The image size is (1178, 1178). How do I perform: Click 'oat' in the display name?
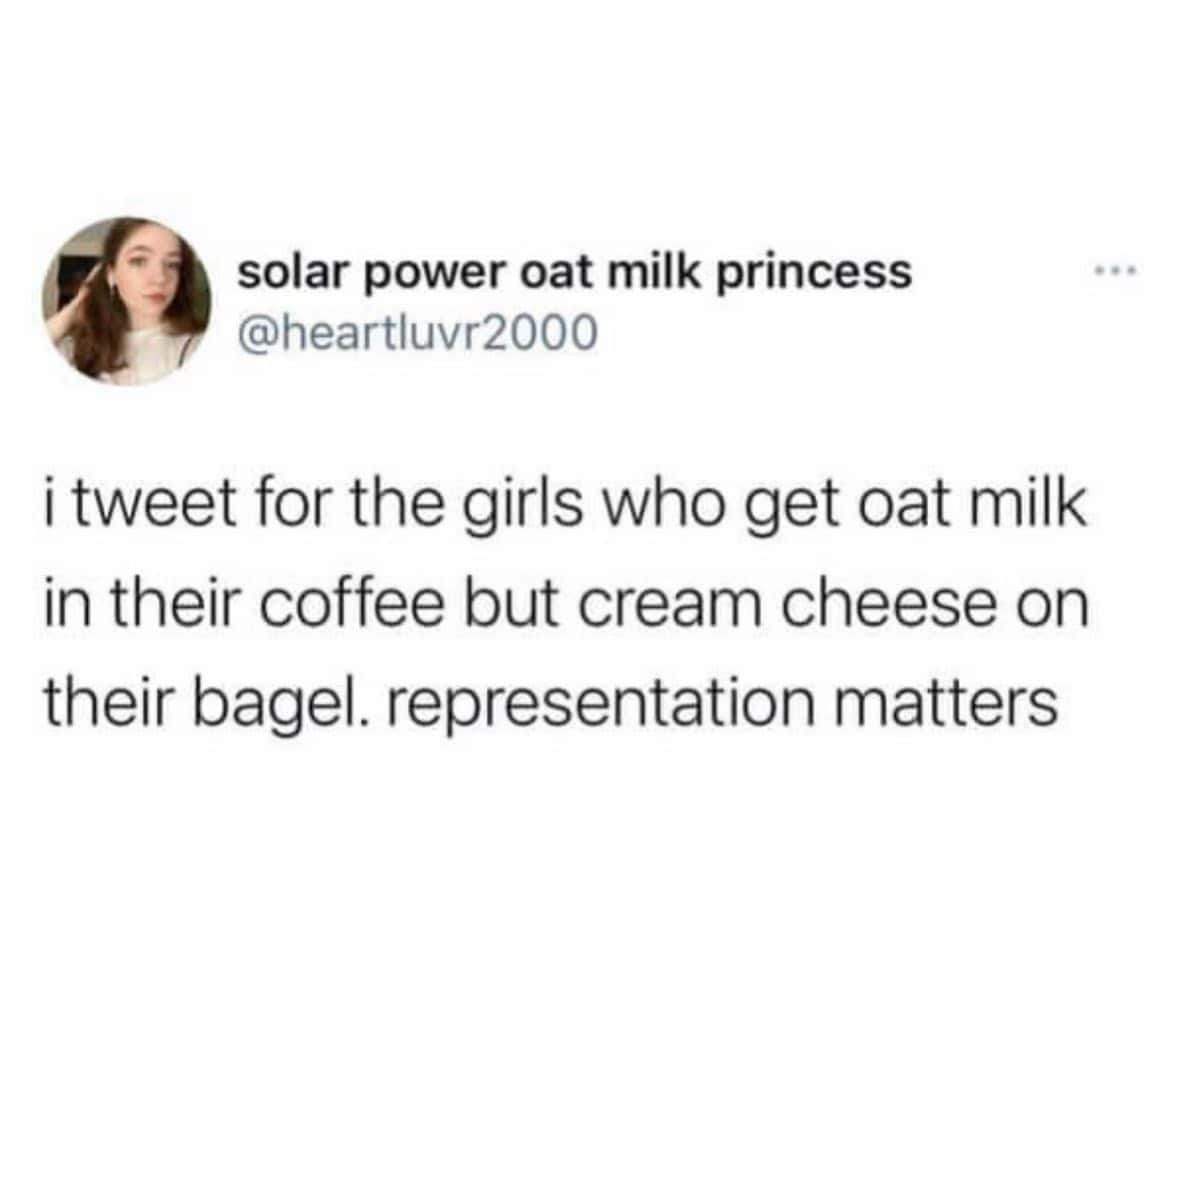[556, 273]
